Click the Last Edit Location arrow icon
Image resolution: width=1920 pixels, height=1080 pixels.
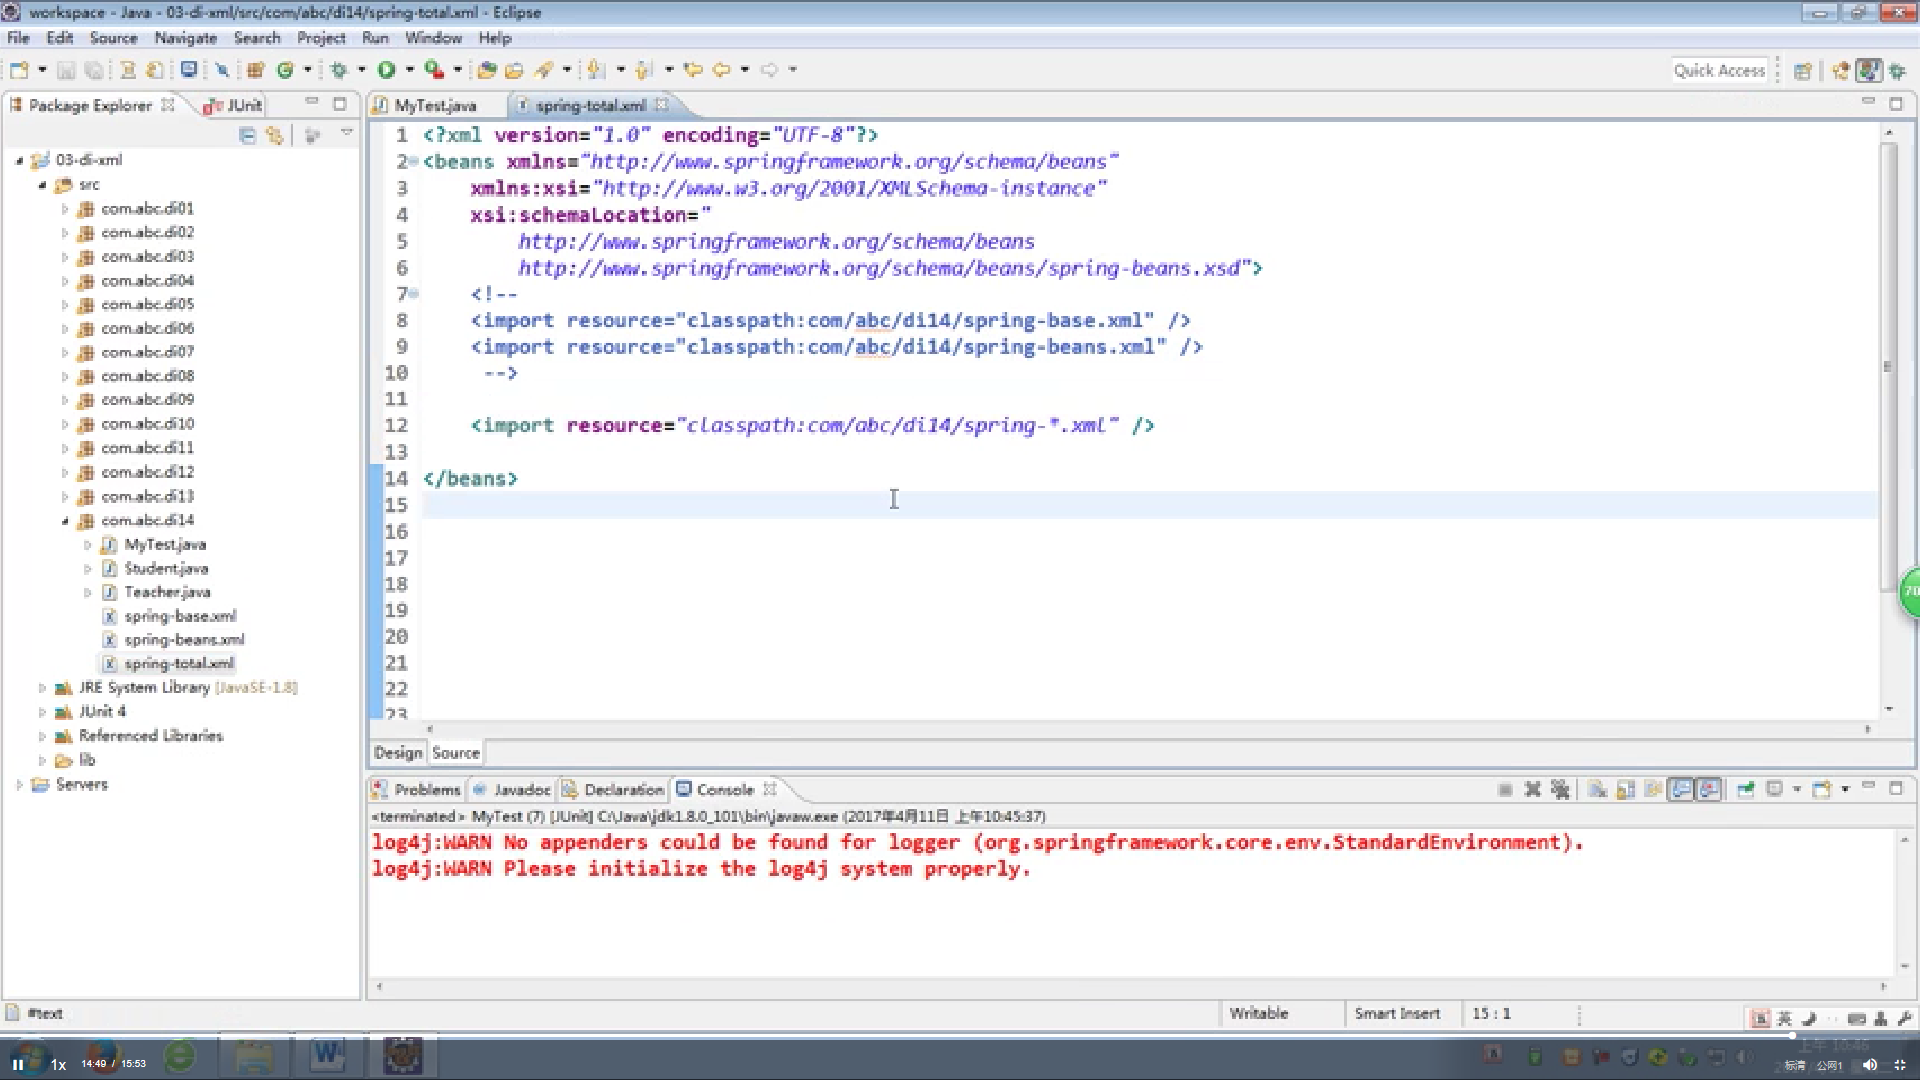click(692, 70)
